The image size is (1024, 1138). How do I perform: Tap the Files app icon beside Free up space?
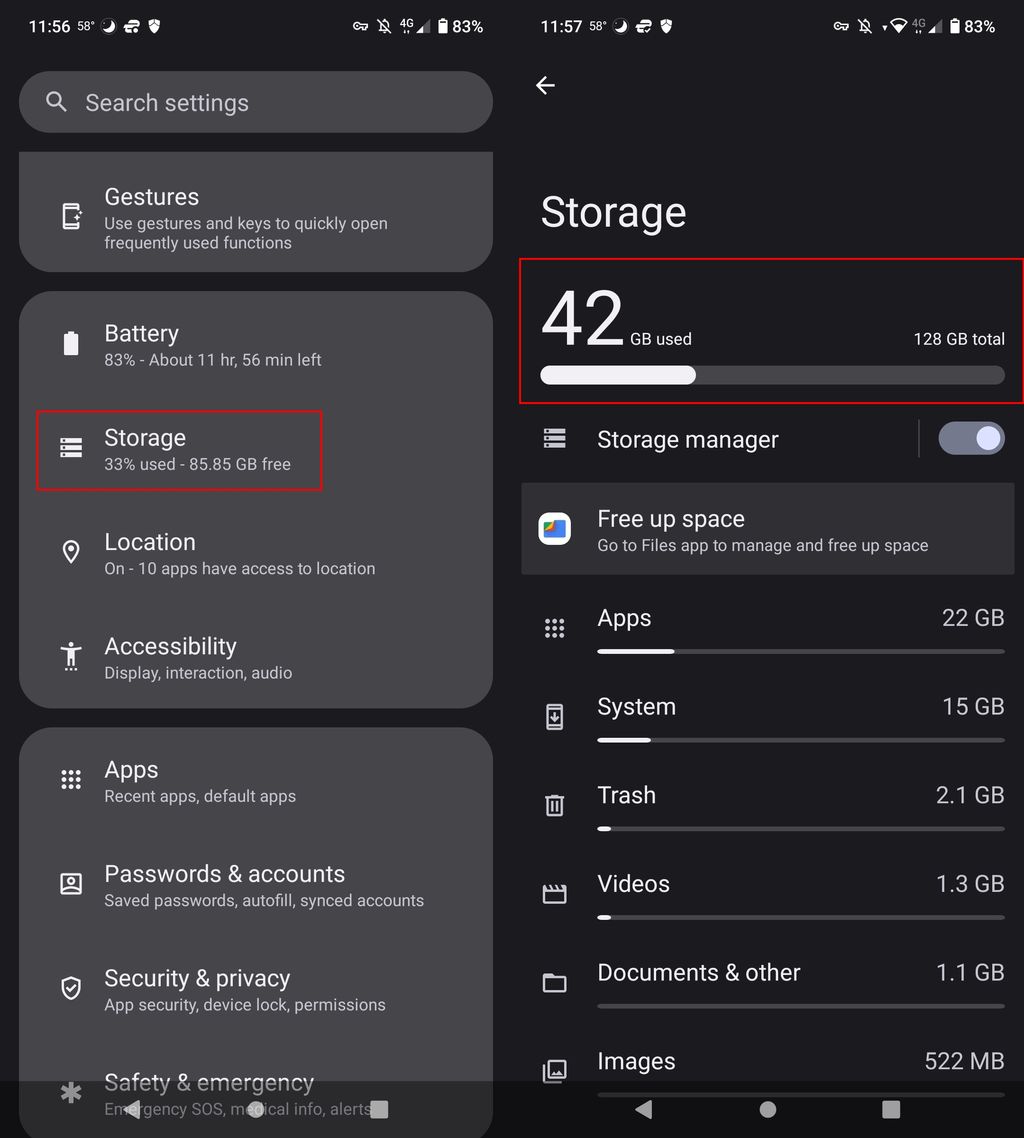click(556, 529)
